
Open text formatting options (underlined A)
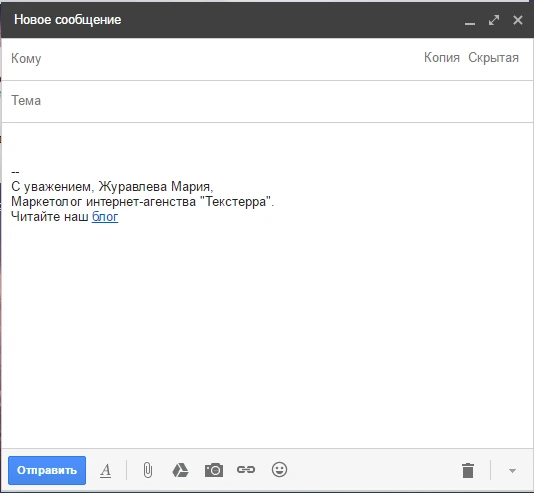pos(106,471)
